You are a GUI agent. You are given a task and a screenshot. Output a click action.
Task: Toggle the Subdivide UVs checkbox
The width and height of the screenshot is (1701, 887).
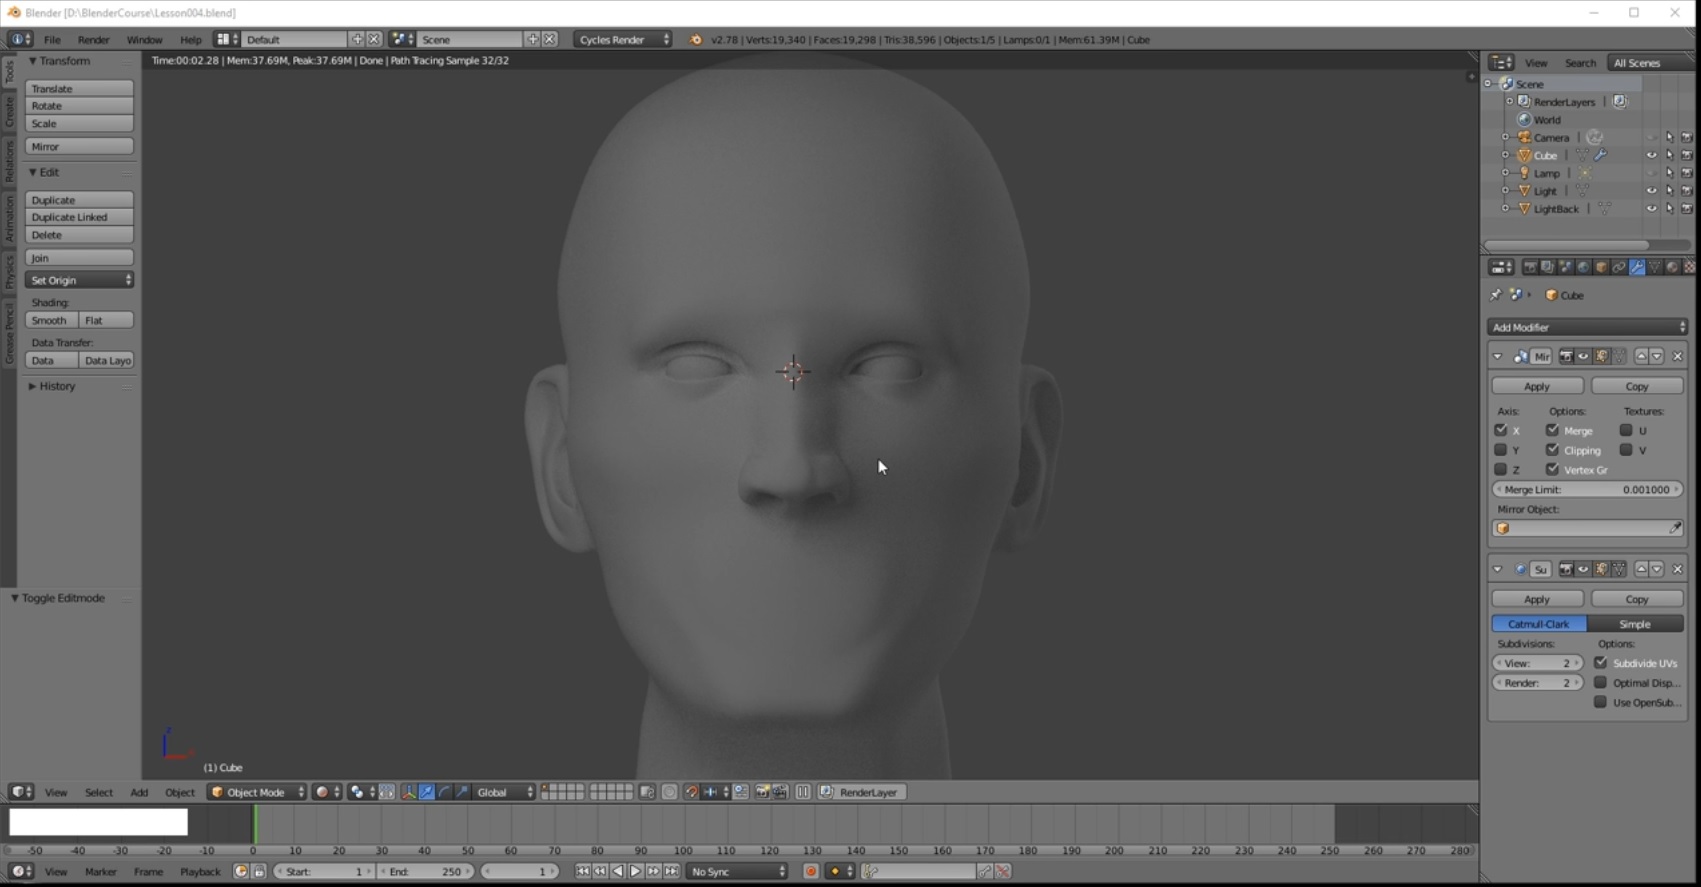click(1600, 663)
